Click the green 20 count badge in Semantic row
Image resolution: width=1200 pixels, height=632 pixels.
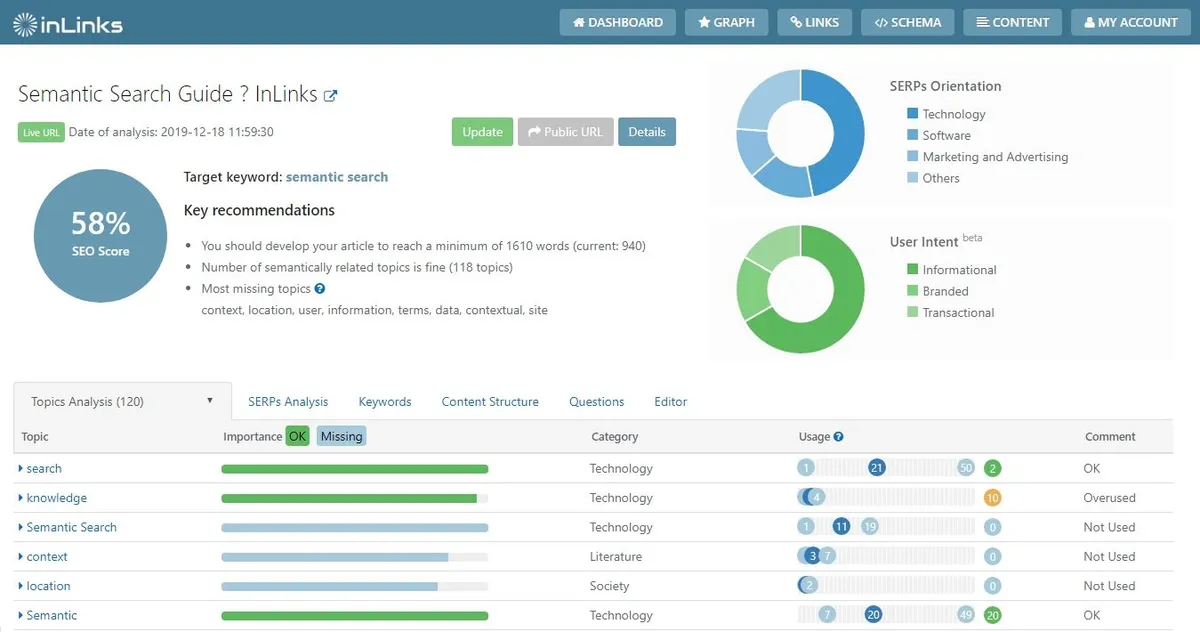point(992,616)
